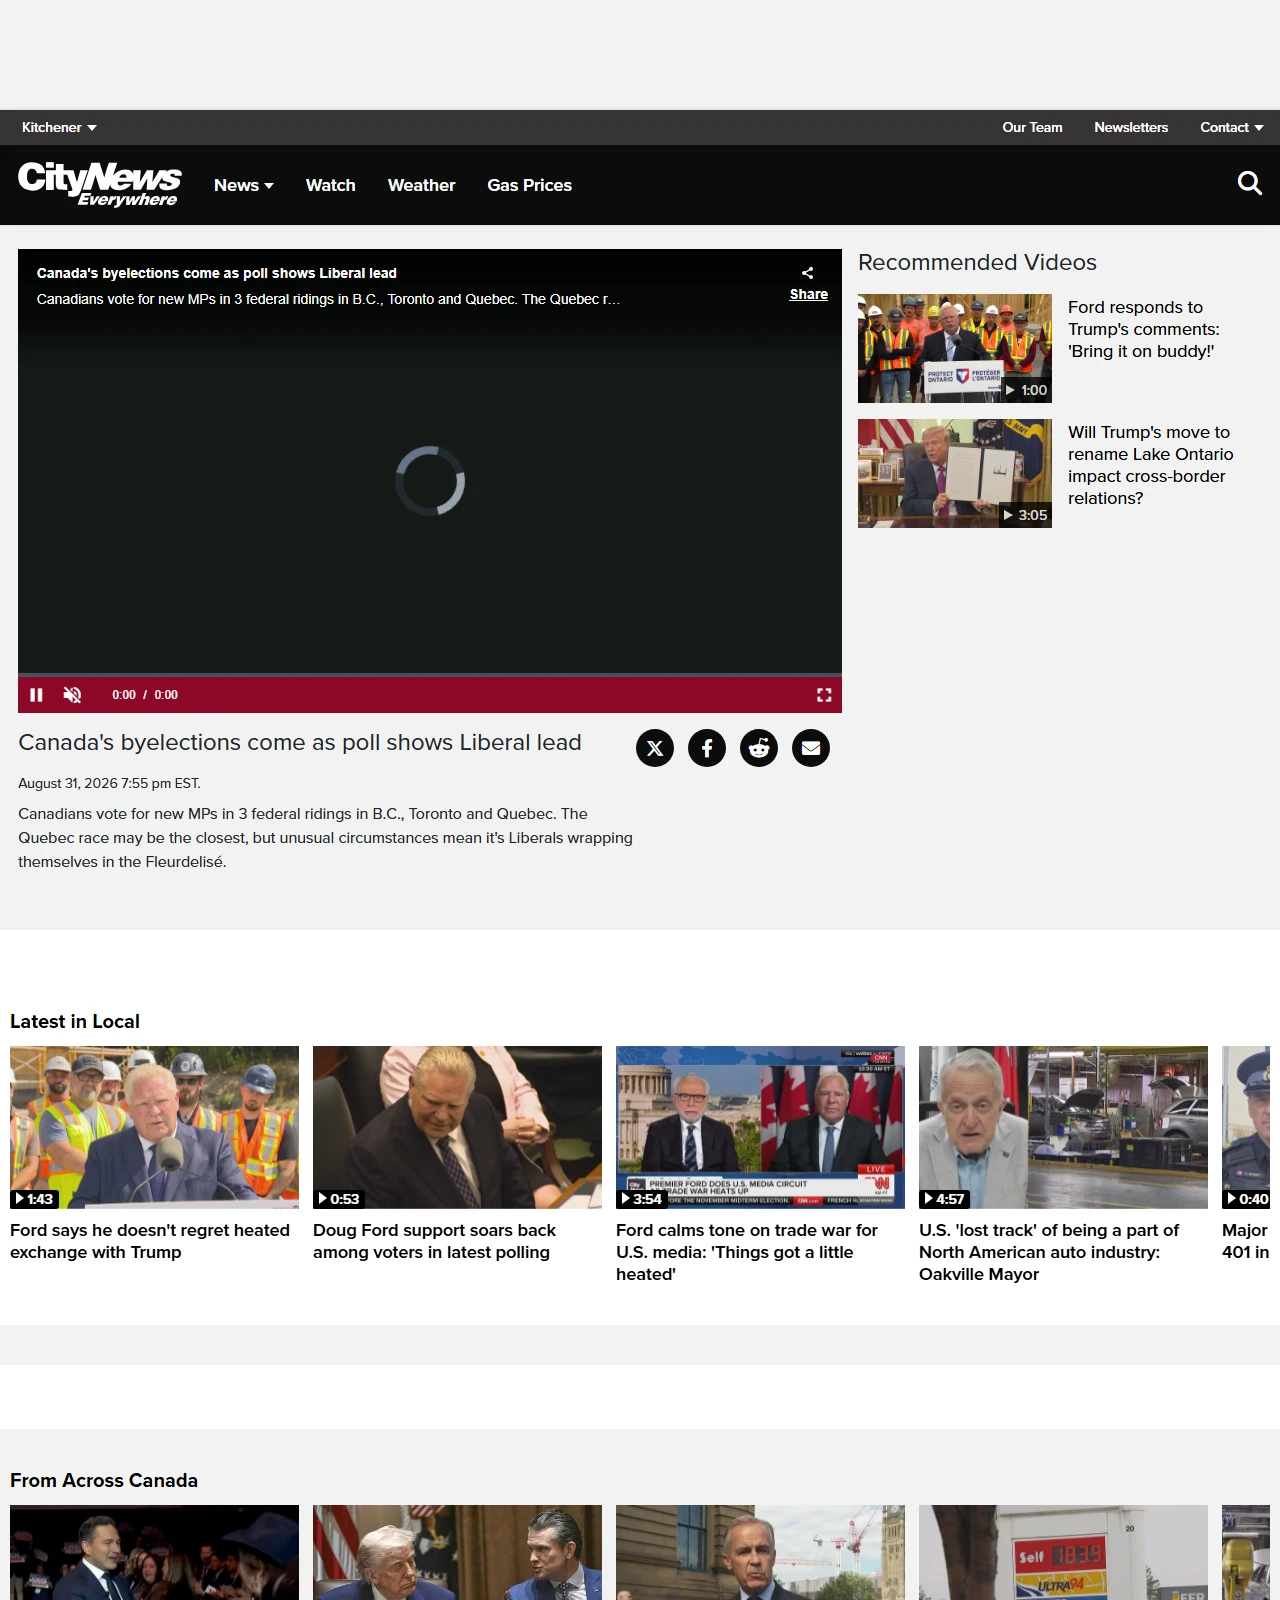This screenshot has width=1280, height=1600.
Task: Click the video overlay title about byelections
Action: pos(217,273)
